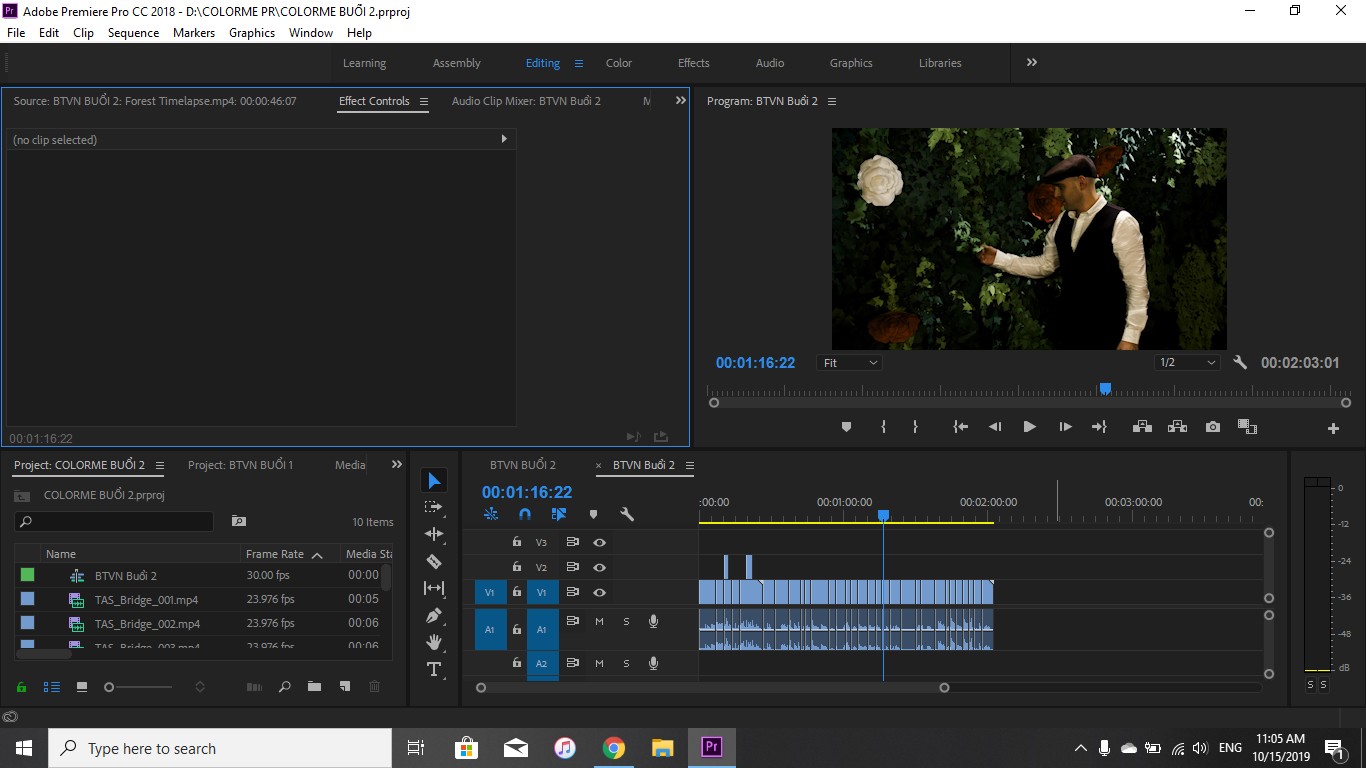
Task: Expand Source panel tabs overflow chevron
Action: (681, 101)
